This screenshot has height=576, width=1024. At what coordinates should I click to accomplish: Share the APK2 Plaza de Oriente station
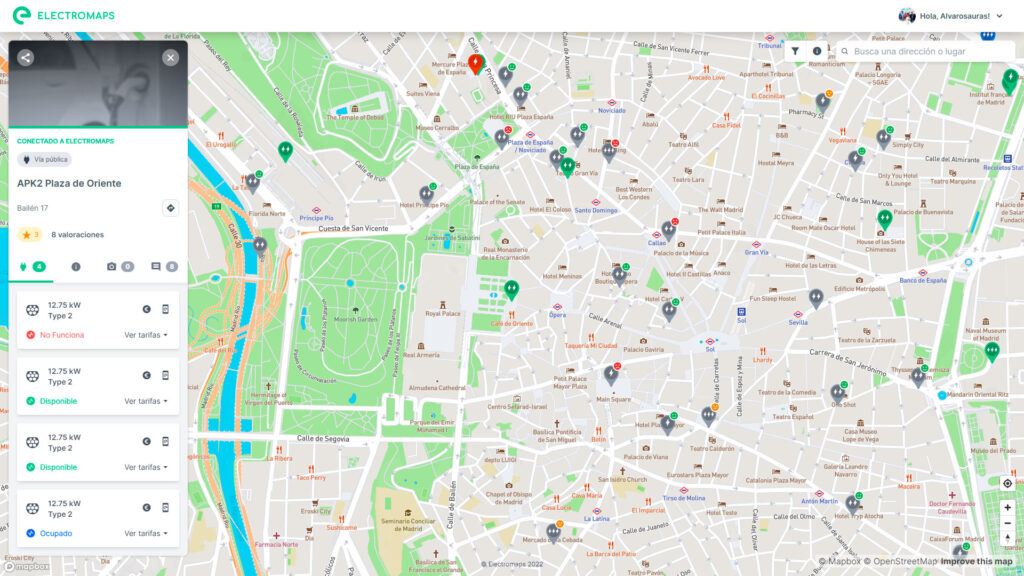click(x=25, y=57)
